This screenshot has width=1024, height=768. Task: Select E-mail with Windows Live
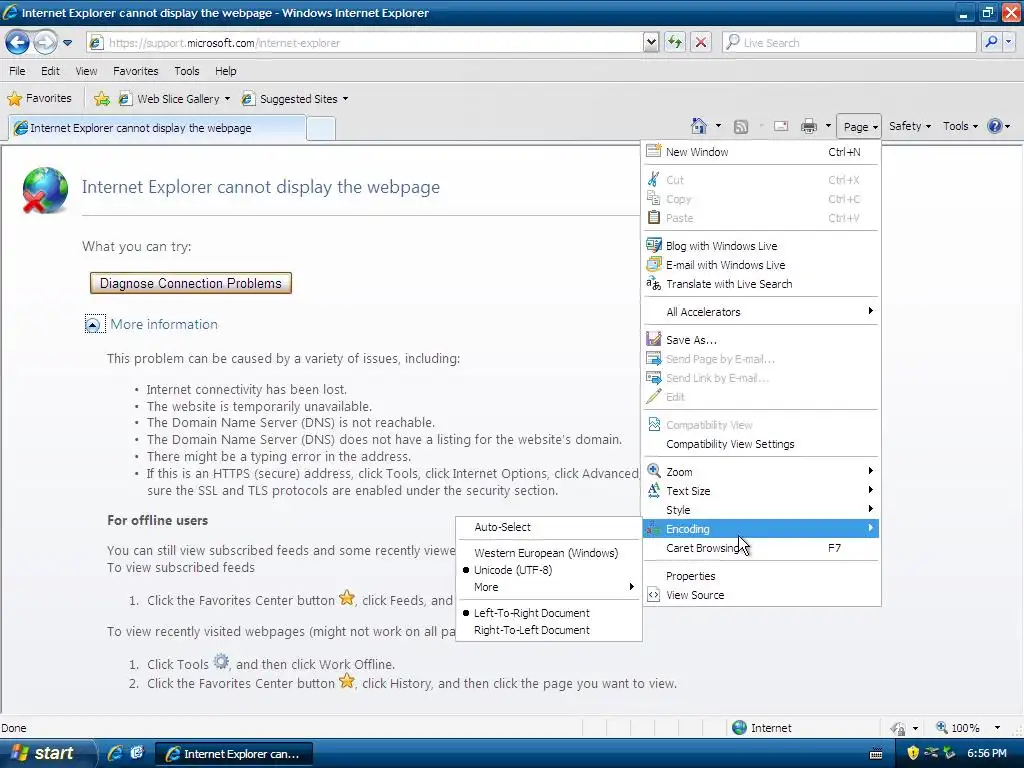point(761,265)
